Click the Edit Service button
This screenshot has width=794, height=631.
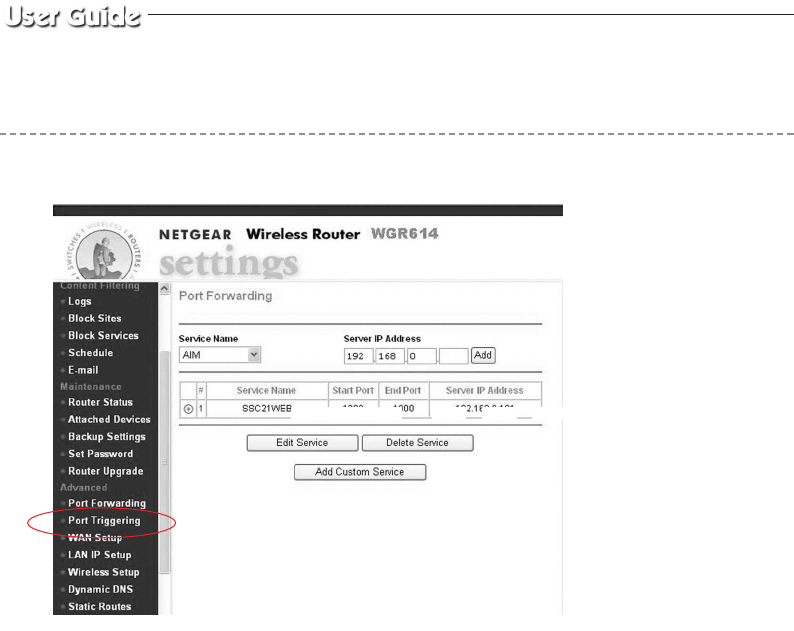(302, 443)
